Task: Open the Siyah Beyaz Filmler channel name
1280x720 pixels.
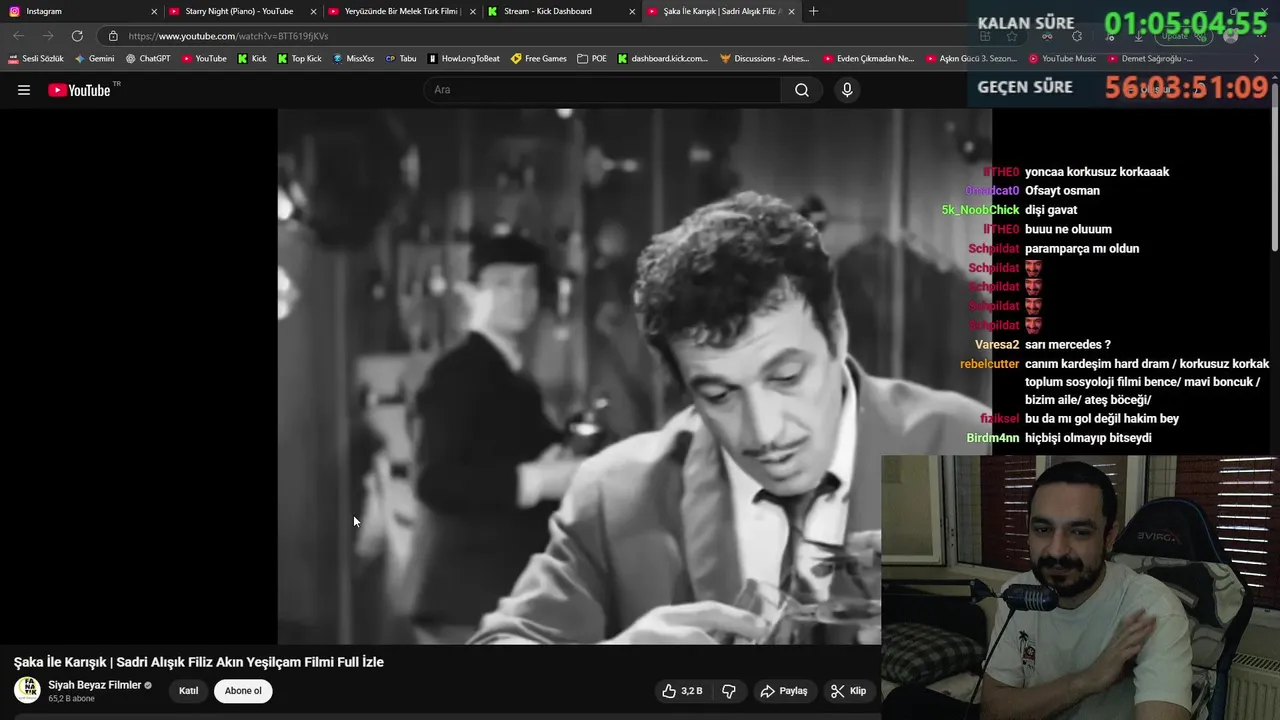Action: pyautogui.click(x=95, y=685)
